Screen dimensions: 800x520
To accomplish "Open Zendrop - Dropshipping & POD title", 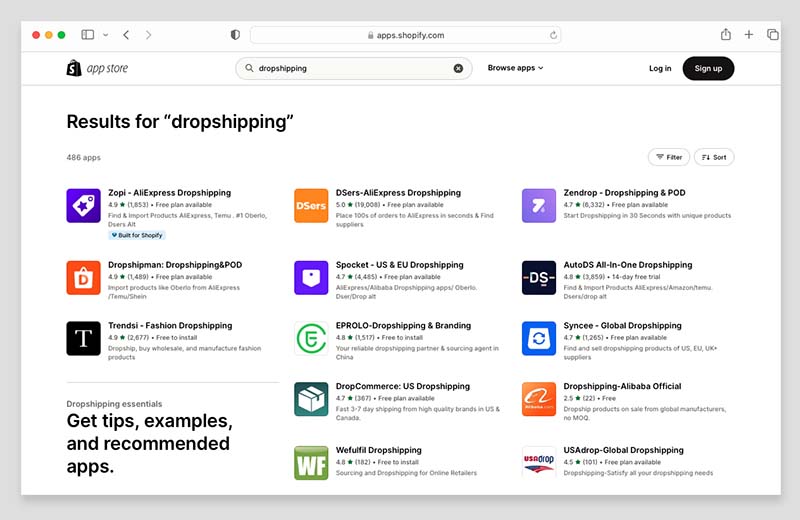I will [624, 193].
